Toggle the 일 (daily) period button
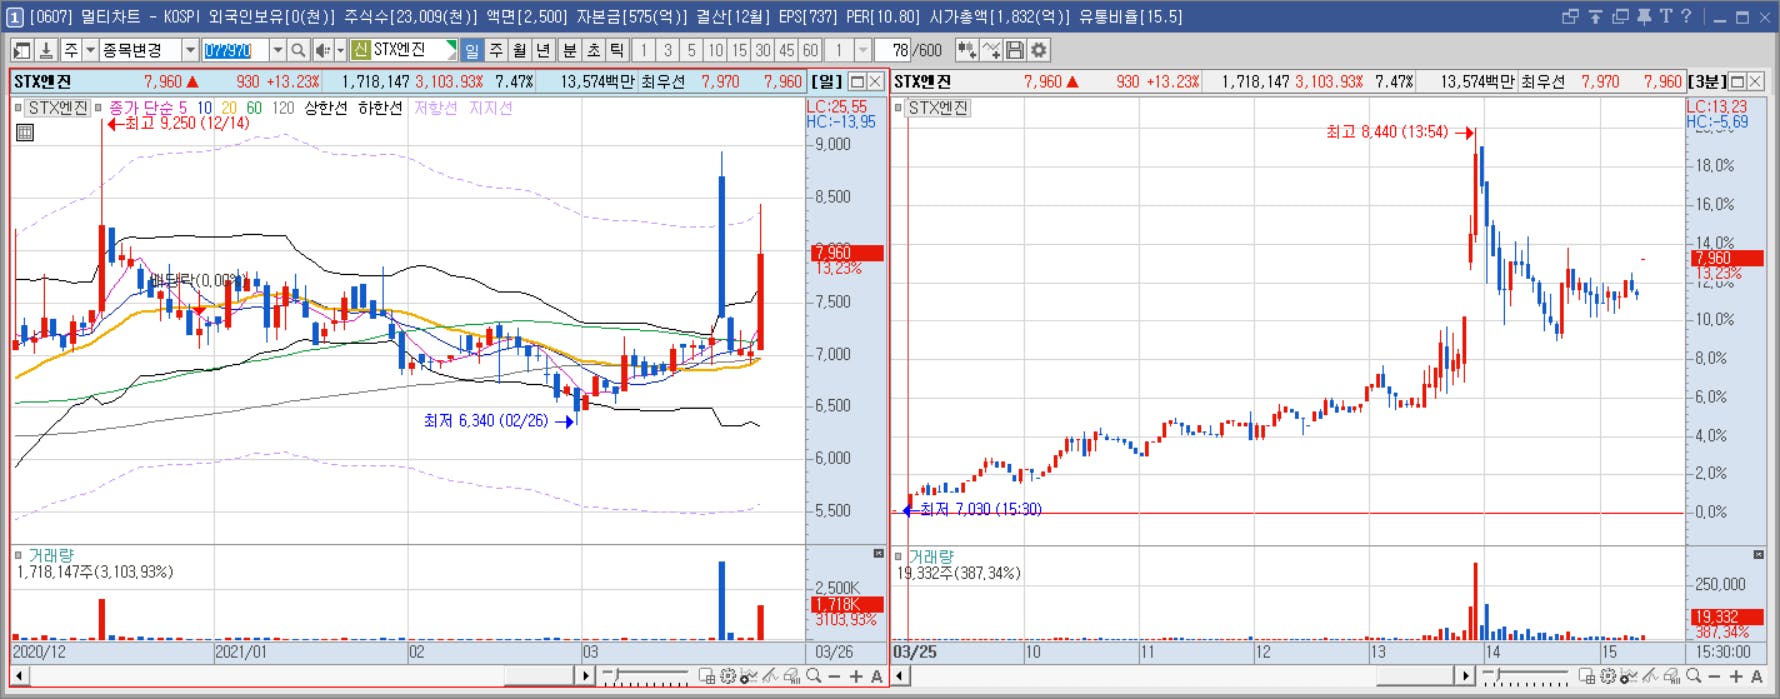Viewport: 1780px width, 699px height. (x=472, y=50)
